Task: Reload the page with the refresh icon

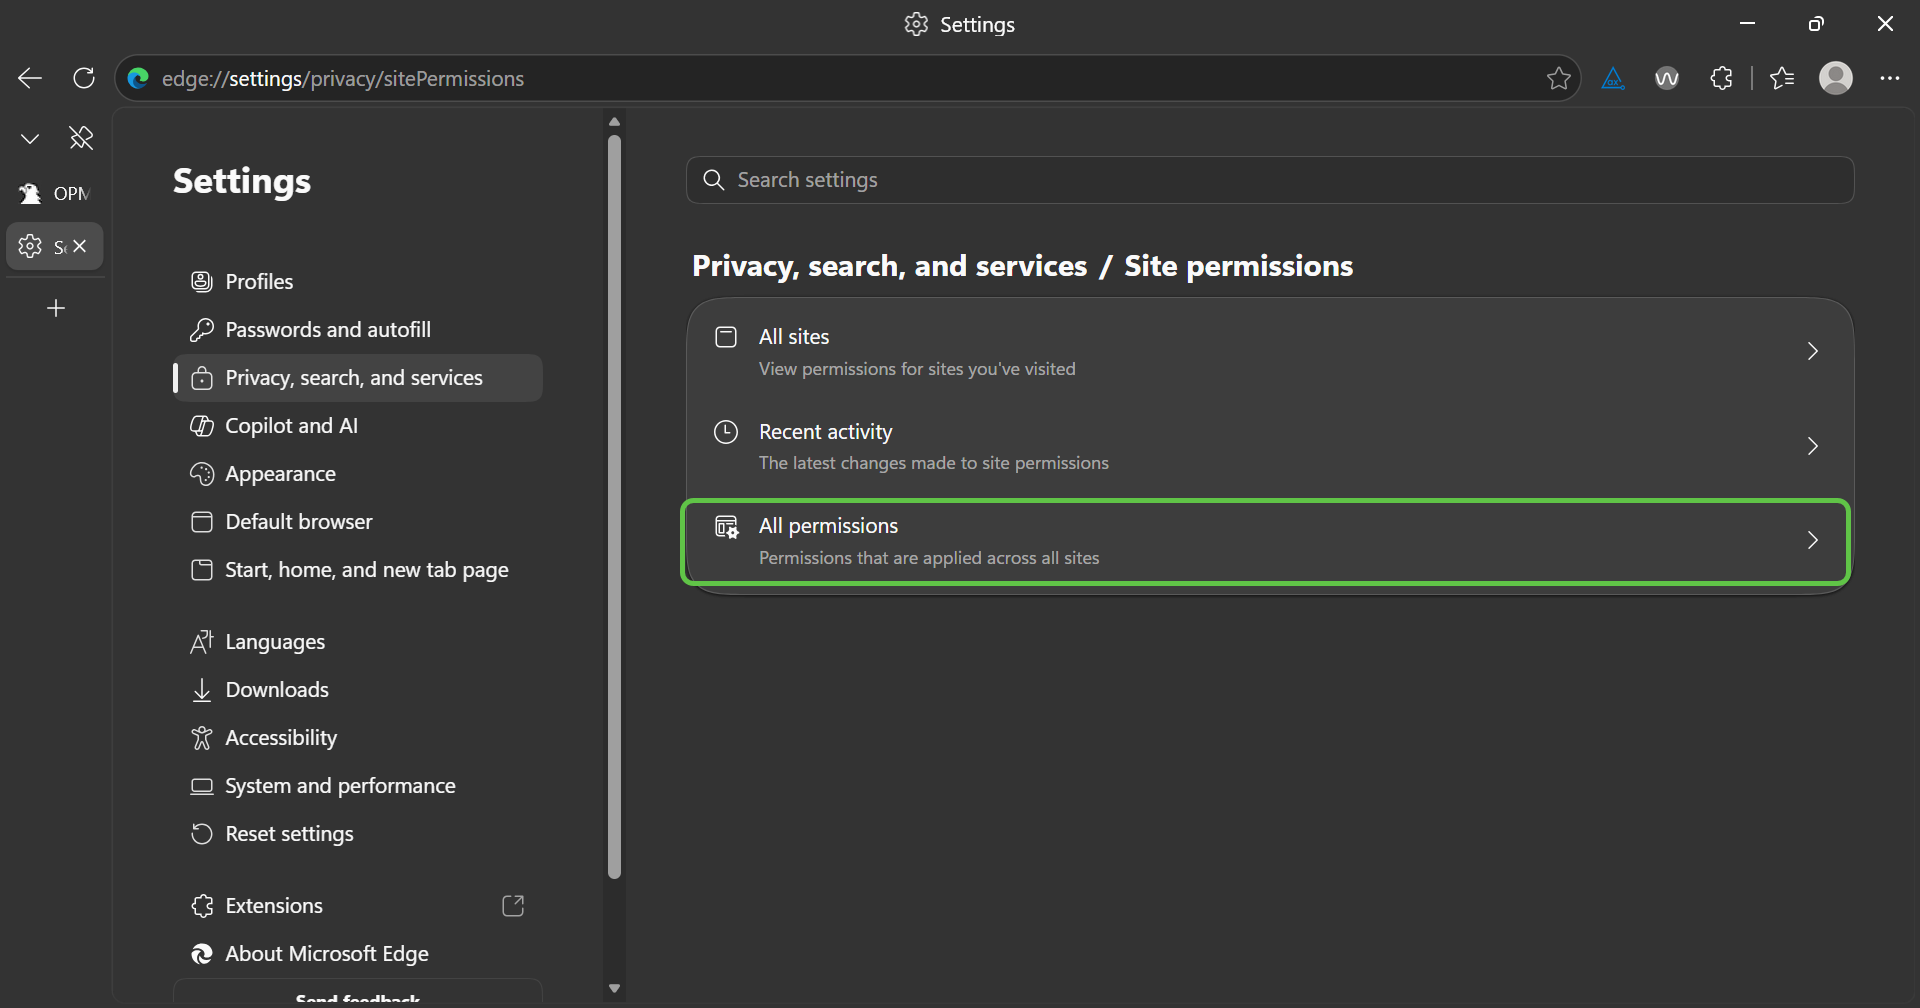Action: point(84,78)
